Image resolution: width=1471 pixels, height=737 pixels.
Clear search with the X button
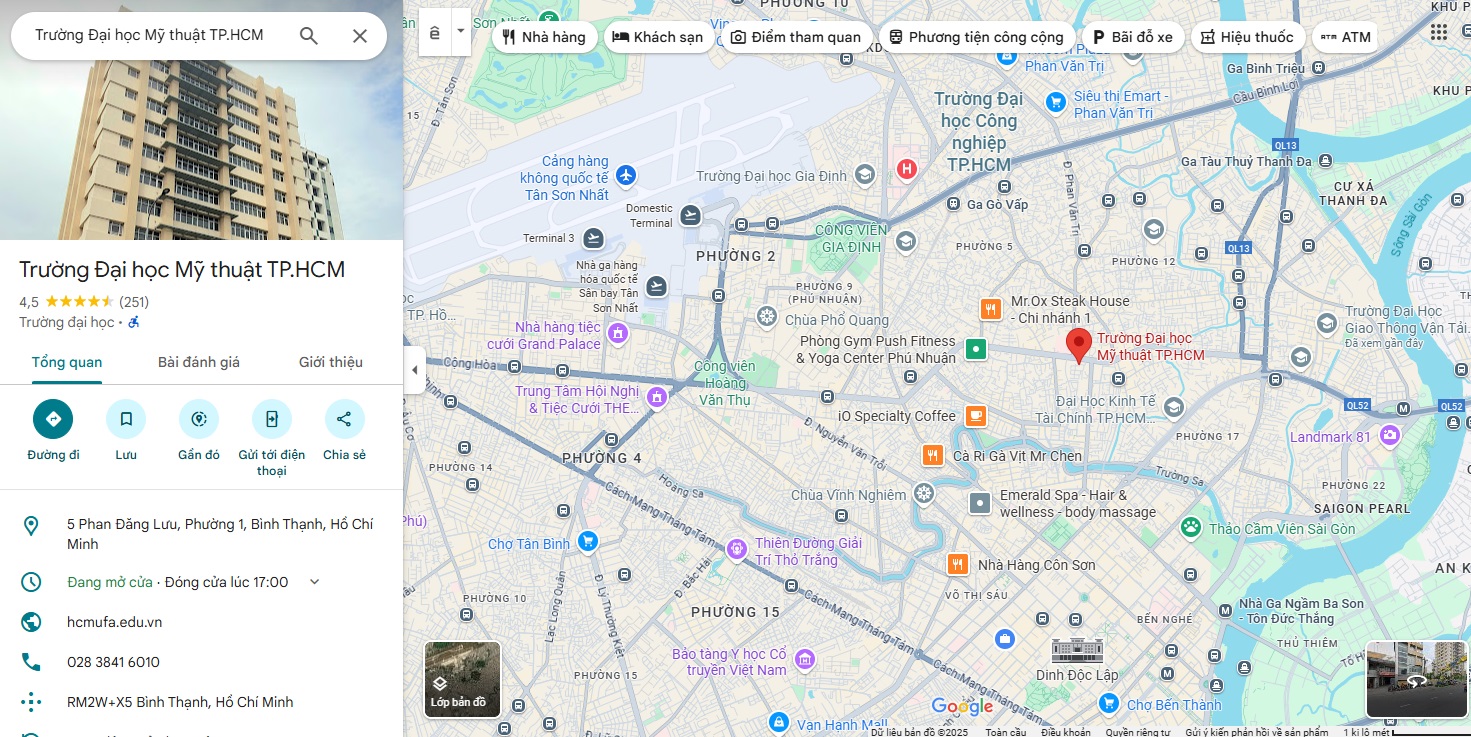click(x=360, y=36)
